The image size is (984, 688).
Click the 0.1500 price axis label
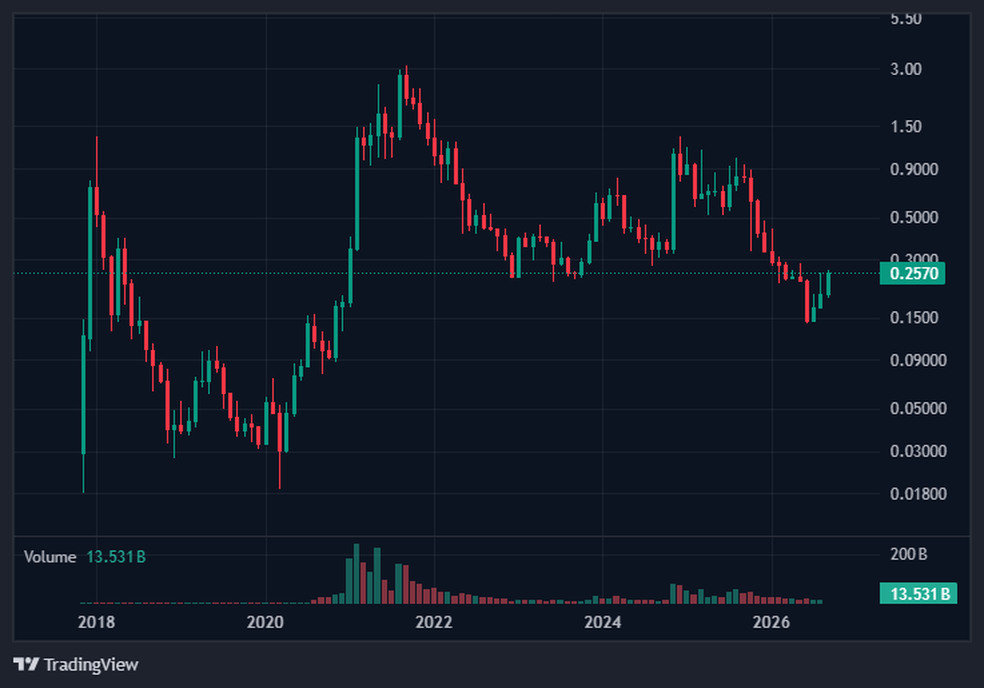click(x=914, y=318)
